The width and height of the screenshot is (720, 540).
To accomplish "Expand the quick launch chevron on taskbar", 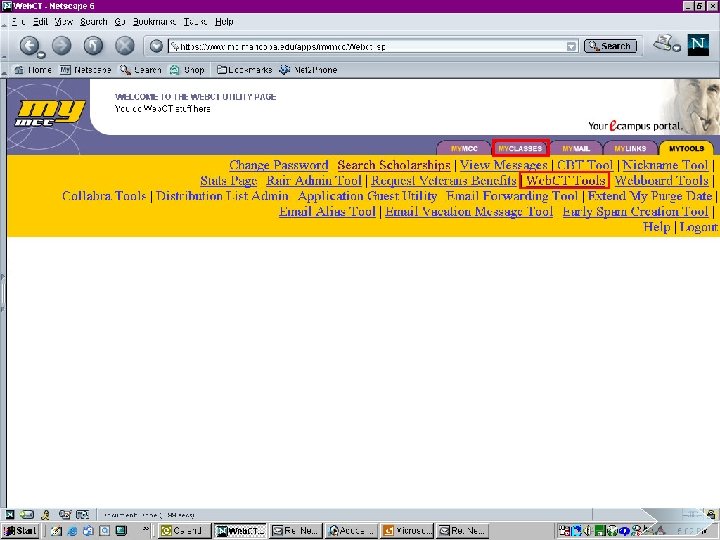I will tap(146, 529).
